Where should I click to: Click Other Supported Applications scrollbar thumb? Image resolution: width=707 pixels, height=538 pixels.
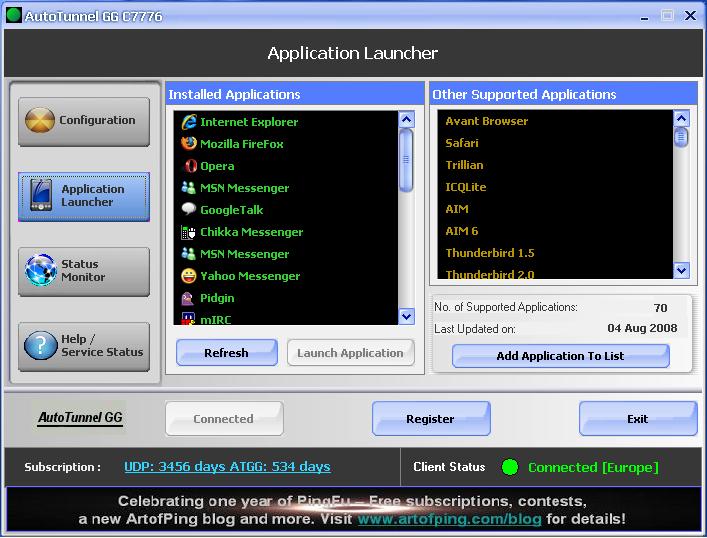(681, 137)
